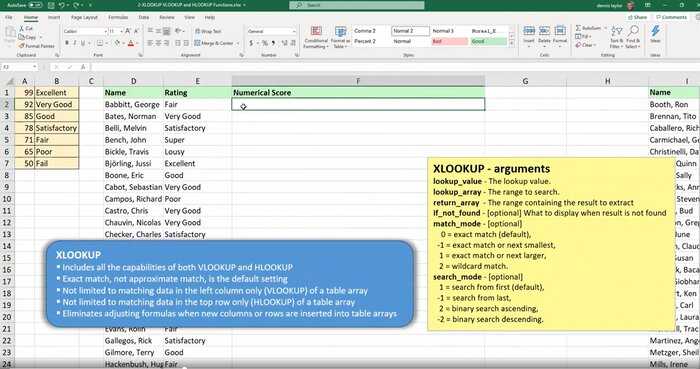Expand the Conditional Formatting menu
Viewport: 700px width, 369px height.
click(316, 37)
